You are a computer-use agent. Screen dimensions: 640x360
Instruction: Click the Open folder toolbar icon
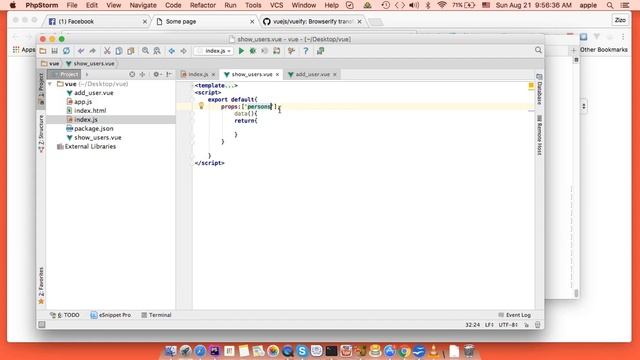(x=43, y=51)
